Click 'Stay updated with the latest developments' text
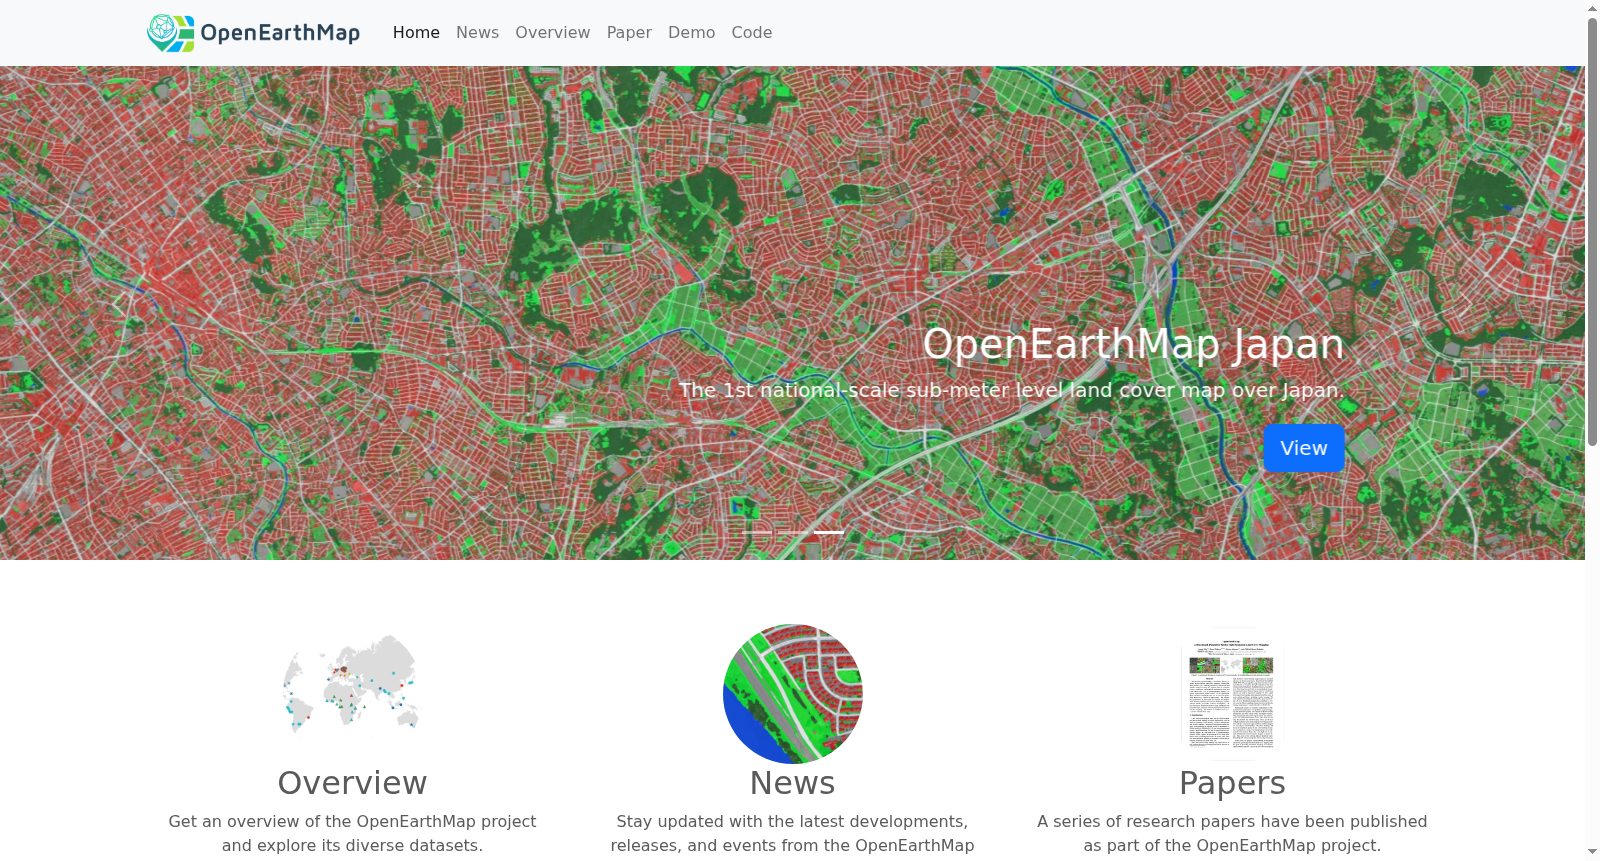1600x861 pixels. coord(793,821)
